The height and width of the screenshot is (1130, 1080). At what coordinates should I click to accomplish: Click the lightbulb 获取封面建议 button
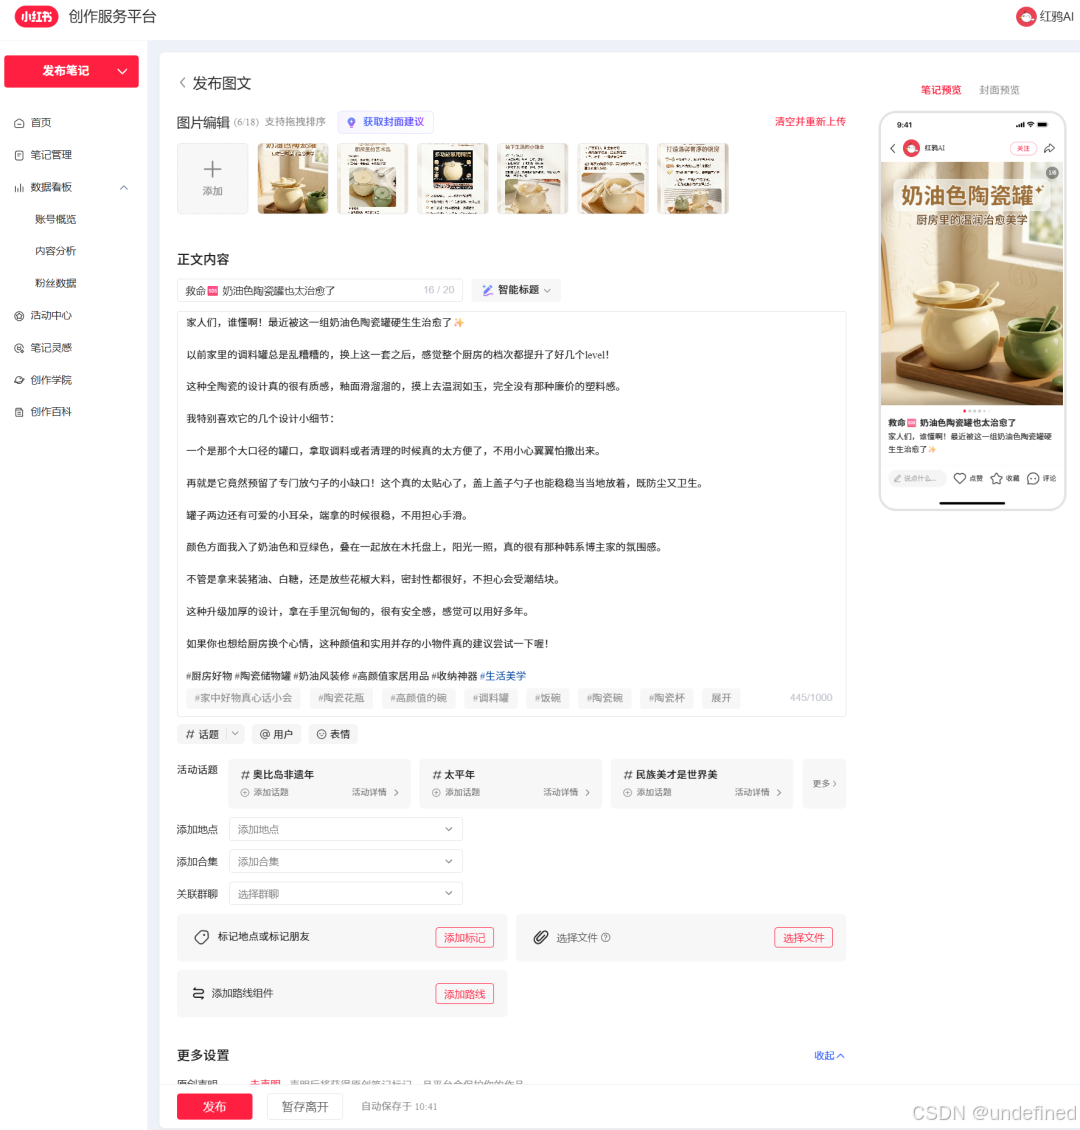coord(385,122)
